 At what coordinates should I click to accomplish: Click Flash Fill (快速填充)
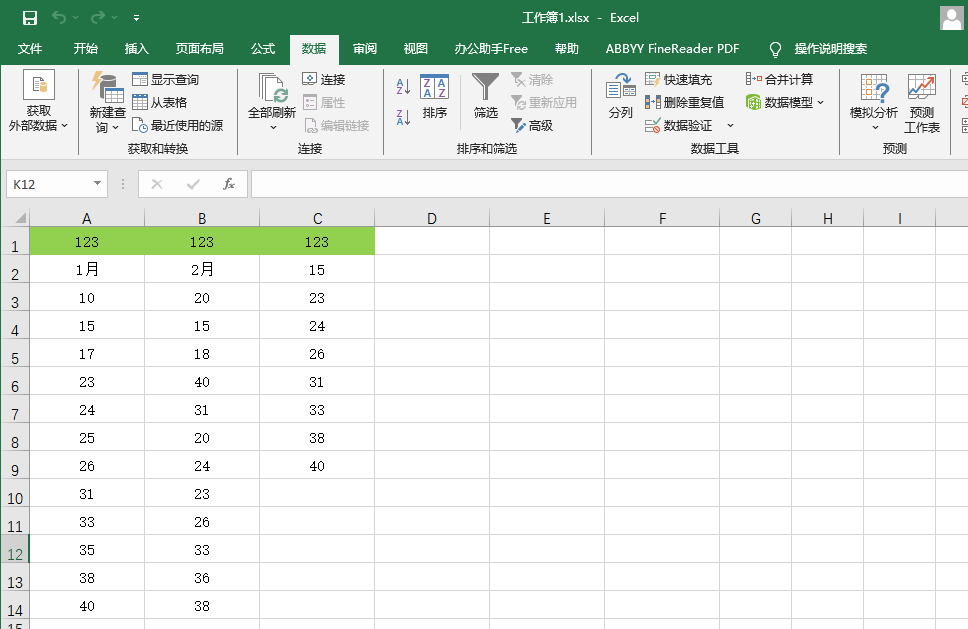point(679,79)
